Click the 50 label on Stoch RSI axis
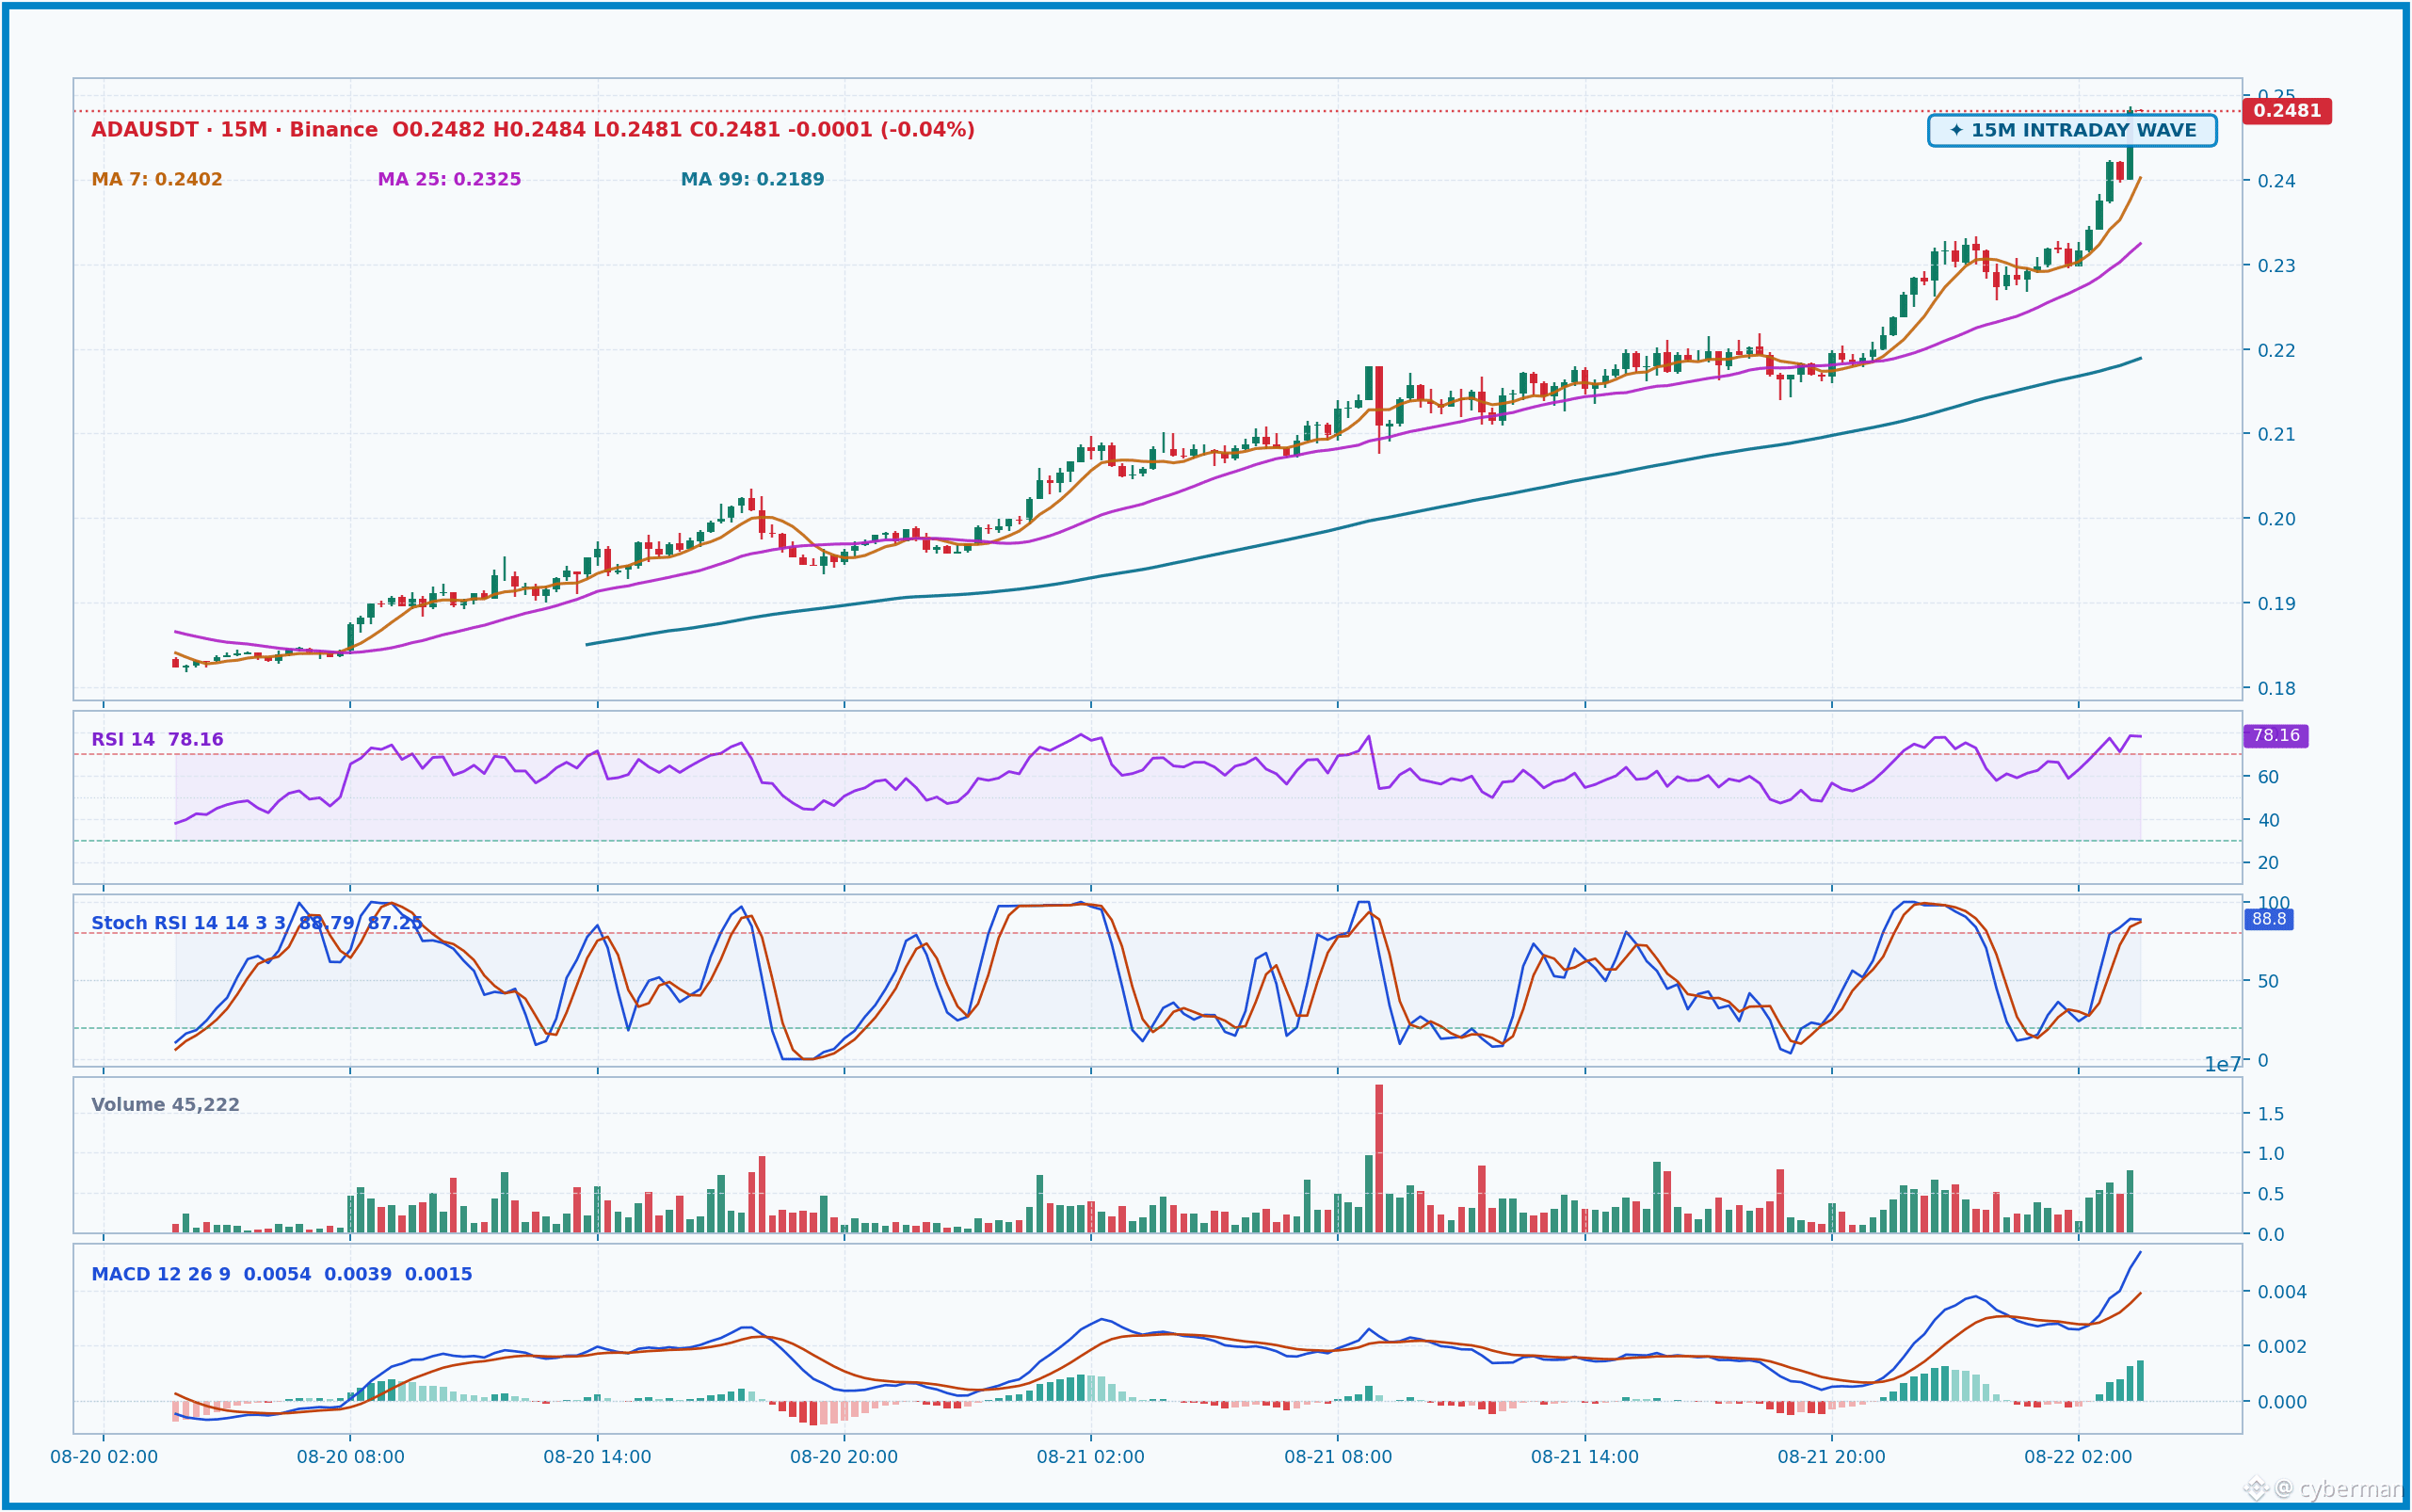The image size is (2412, 1512). coord(2268,981)
